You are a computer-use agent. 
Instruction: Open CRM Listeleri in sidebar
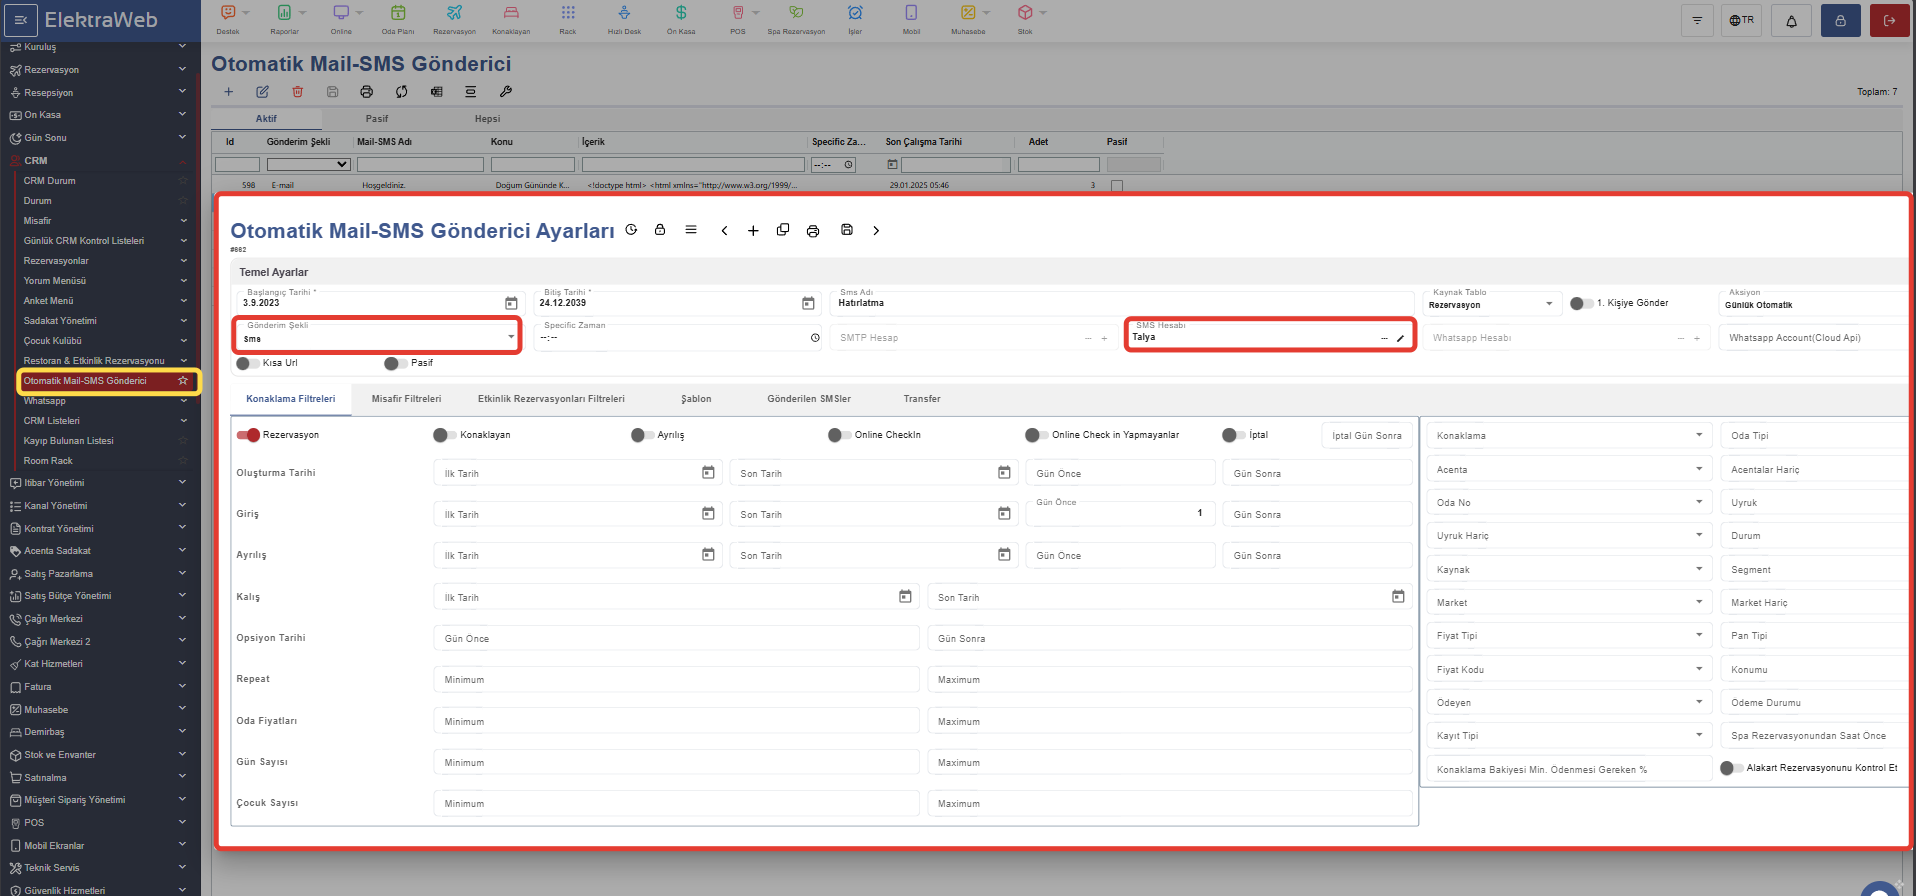(52, 421)
